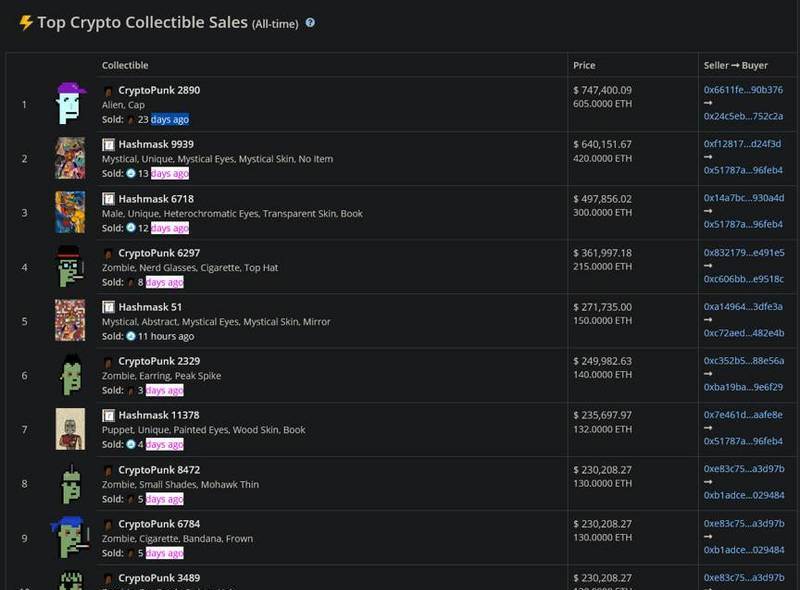Image resolution: width=800 pixels, height=590 pixels.
Task: Open the CryptoPunk 8472 collectible link
Action: point(159,470)
